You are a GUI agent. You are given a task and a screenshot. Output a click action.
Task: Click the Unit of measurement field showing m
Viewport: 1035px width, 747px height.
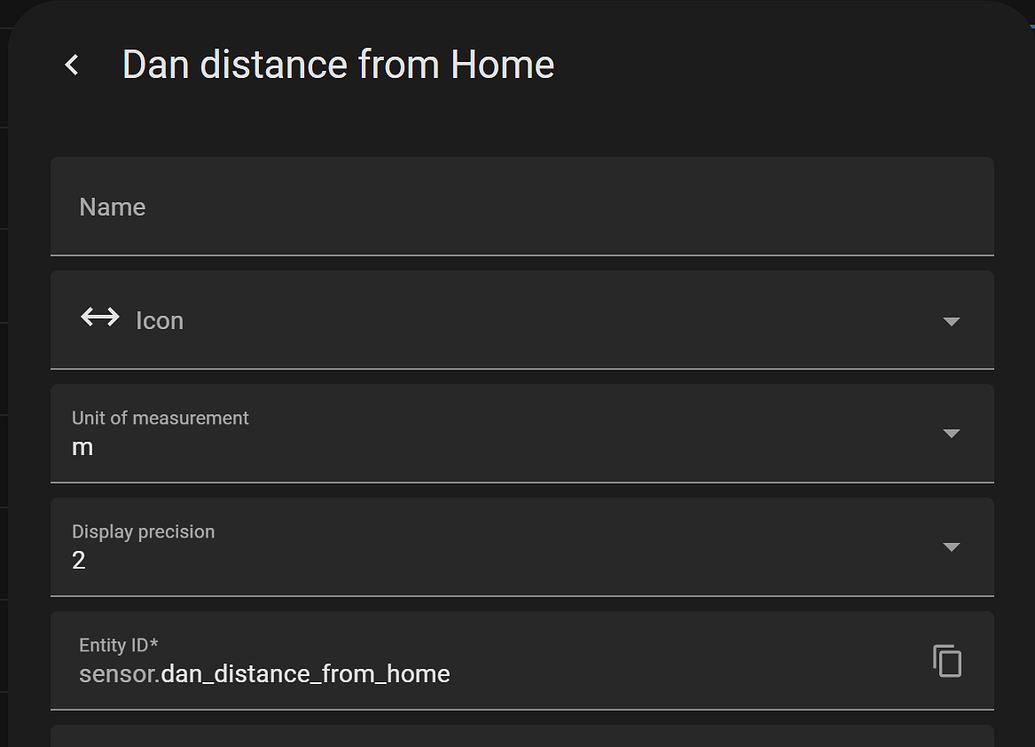tap(400, 434)
